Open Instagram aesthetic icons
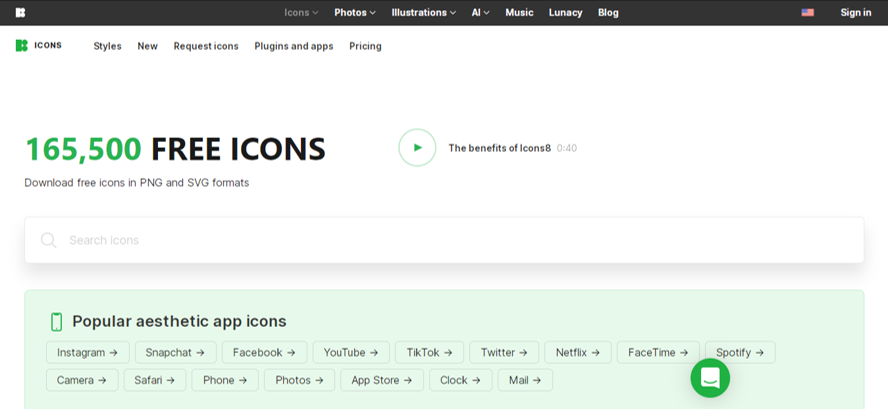Screen dimensions: 888x409 tap(88, 352)
